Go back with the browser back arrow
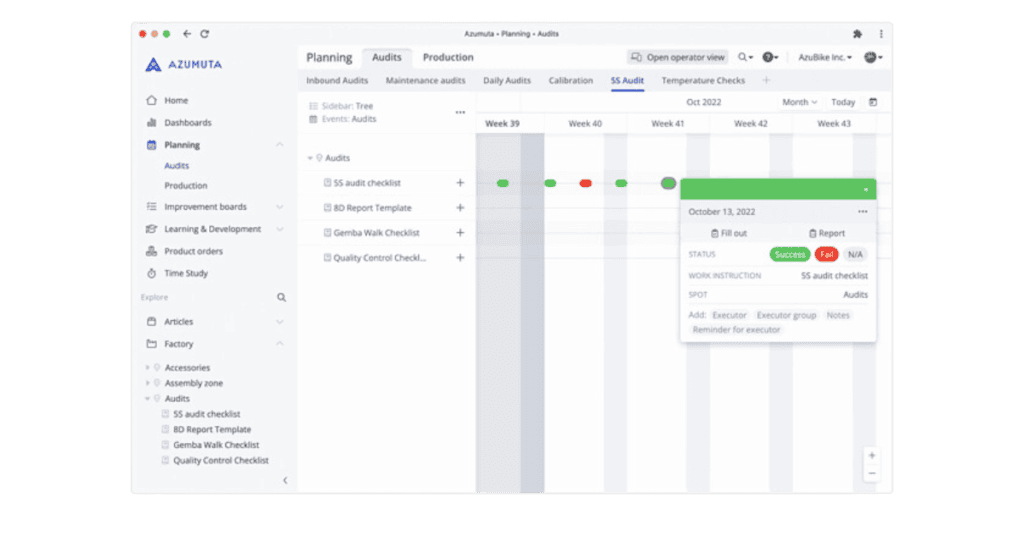1024x536 pixels. [x=187, y=34]
